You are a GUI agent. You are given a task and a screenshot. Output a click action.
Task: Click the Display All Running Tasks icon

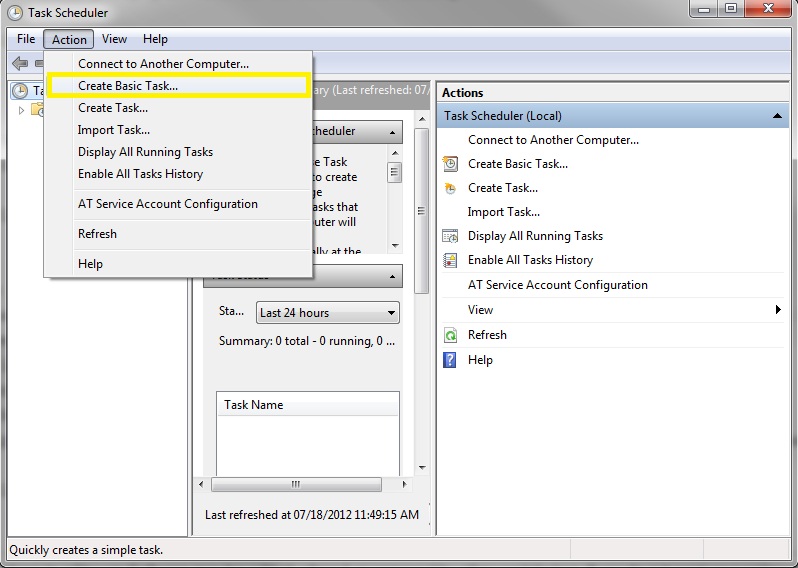[450, 236]
